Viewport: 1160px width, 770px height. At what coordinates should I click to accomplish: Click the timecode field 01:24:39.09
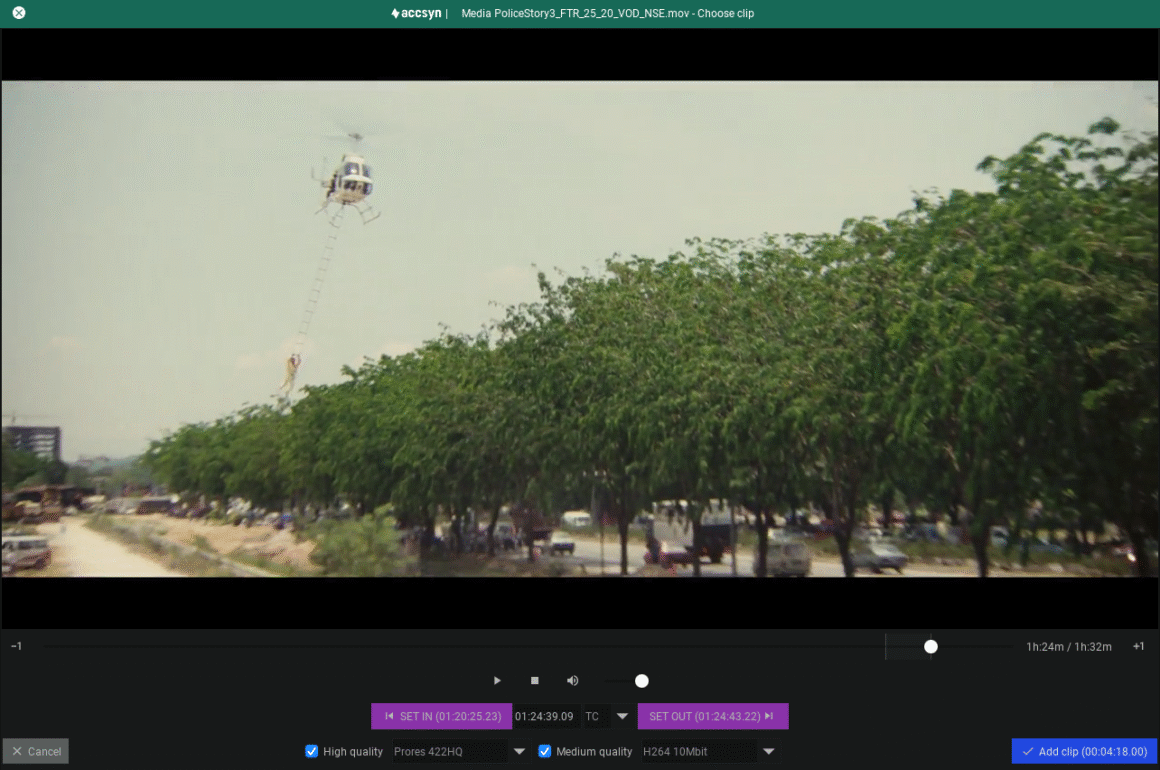pos(544,716)
